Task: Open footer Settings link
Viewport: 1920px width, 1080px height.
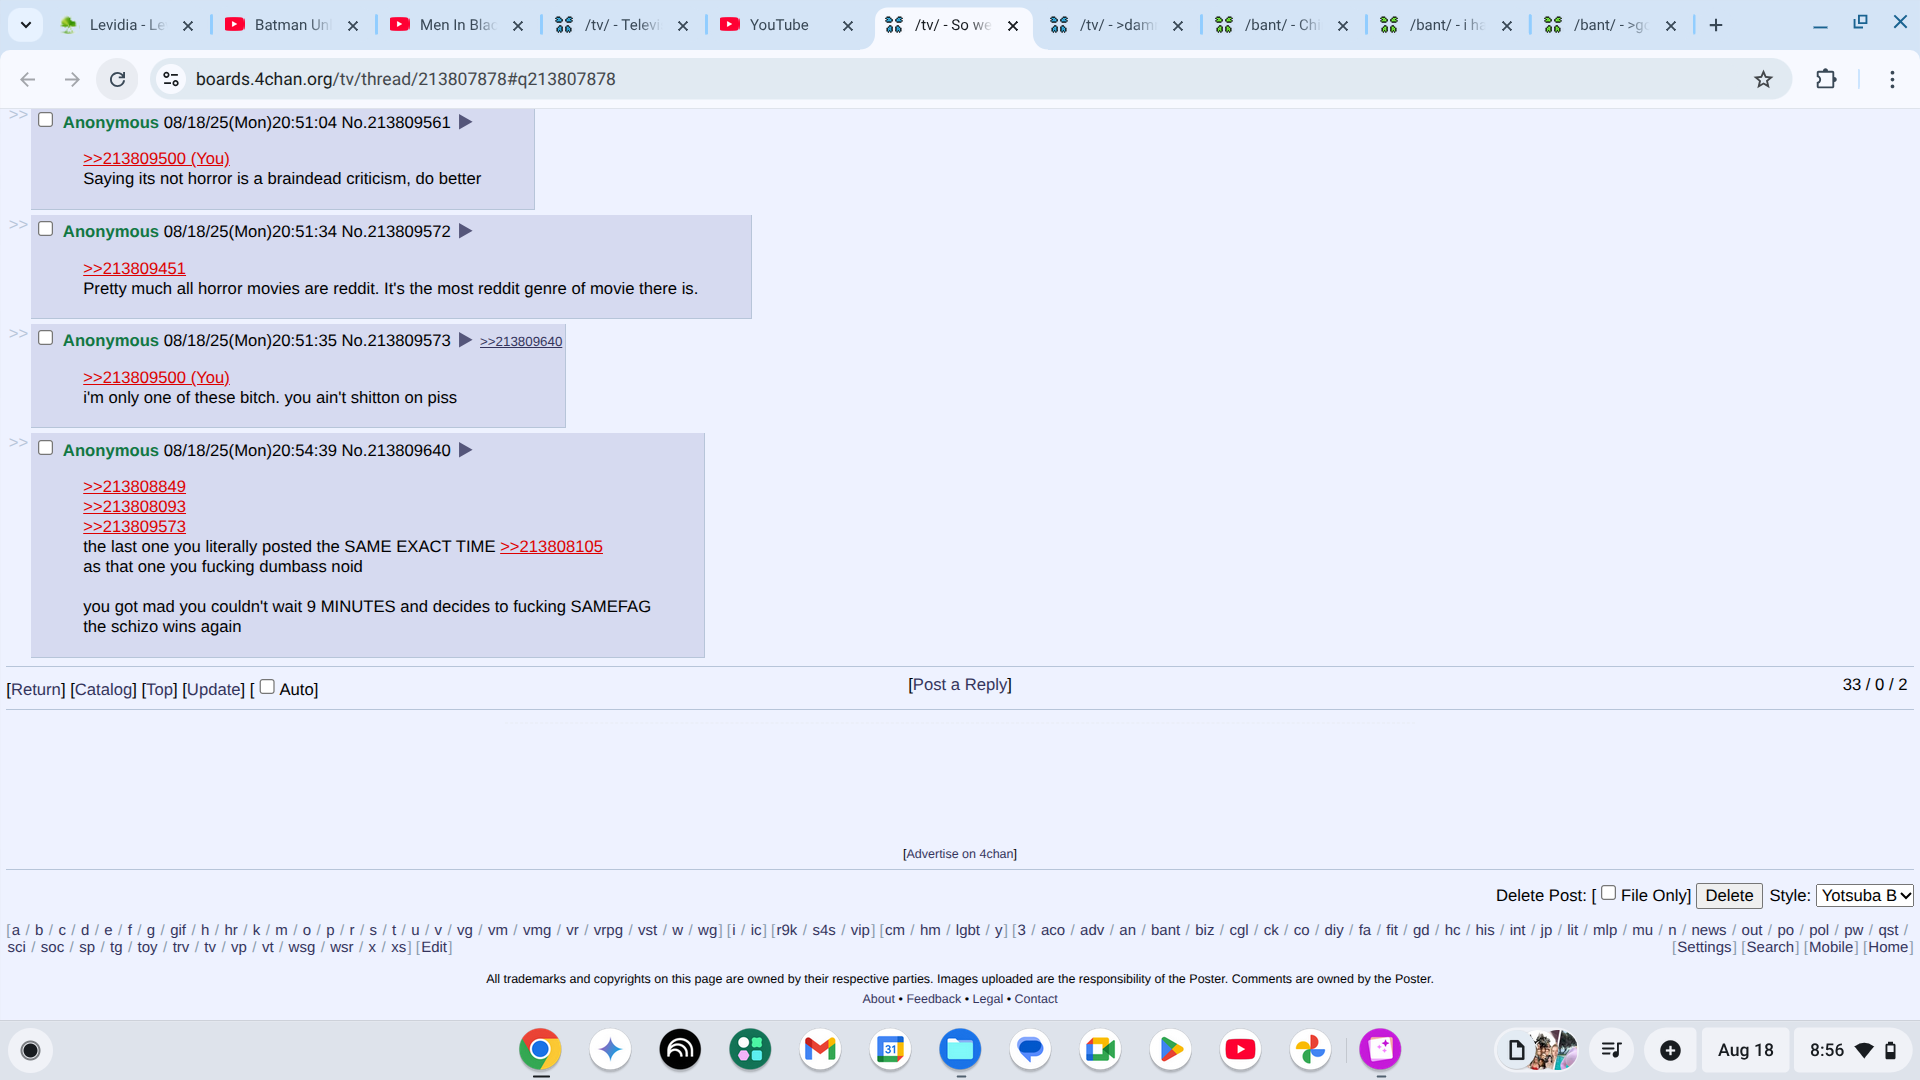Action: [x=1704, y=947]
